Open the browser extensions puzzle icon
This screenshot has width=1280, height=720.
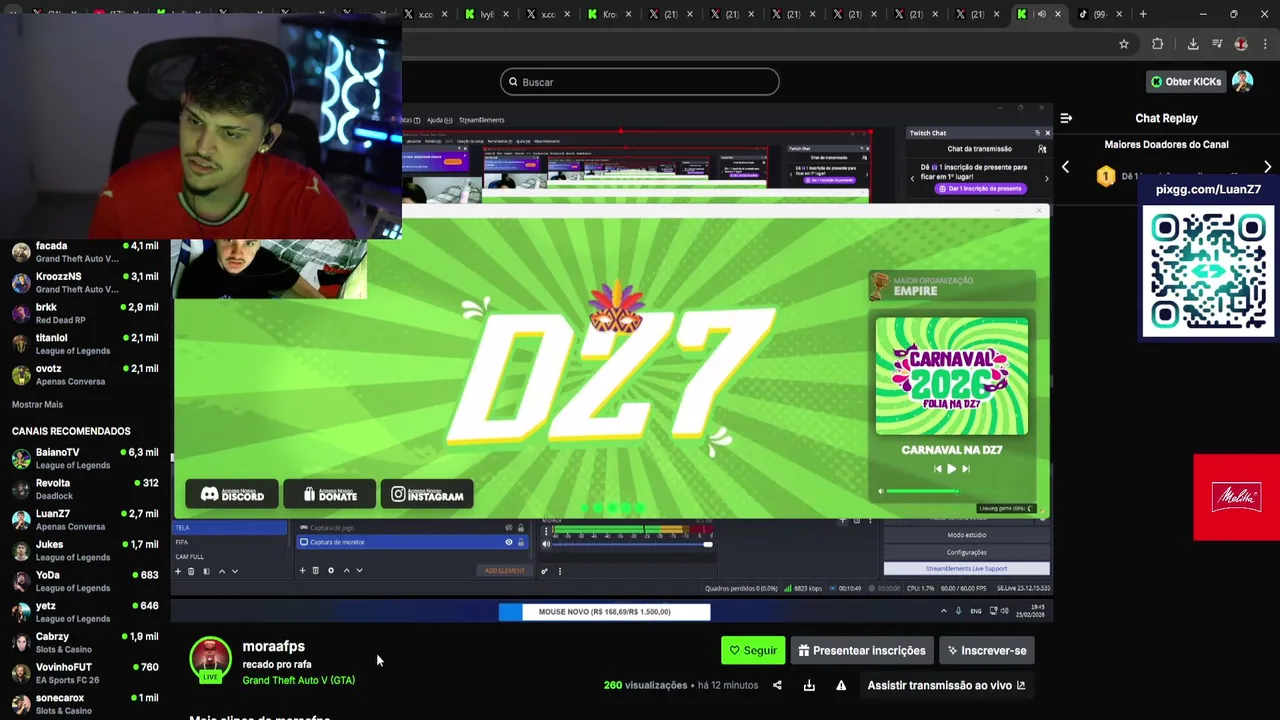tap(1158, 44)
